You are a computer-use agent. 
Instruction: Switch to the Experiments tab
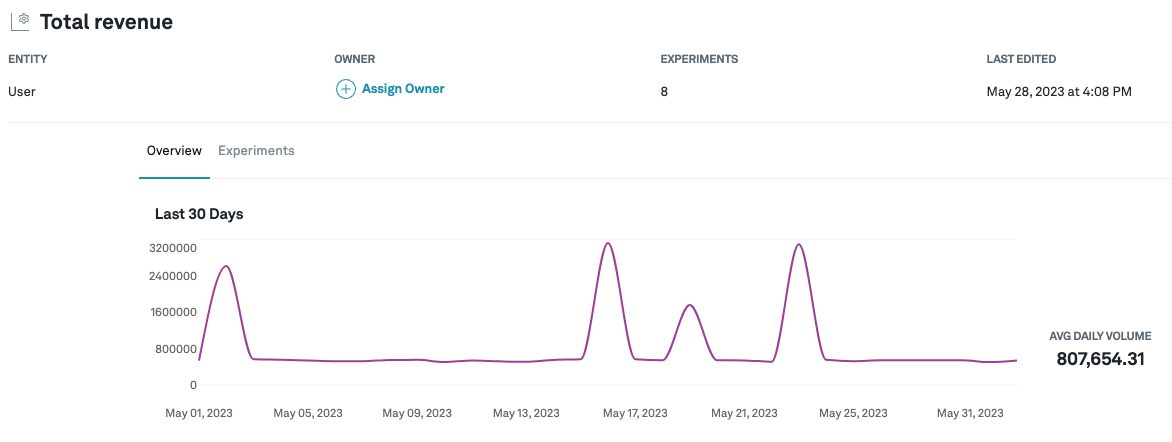(256, 151)
